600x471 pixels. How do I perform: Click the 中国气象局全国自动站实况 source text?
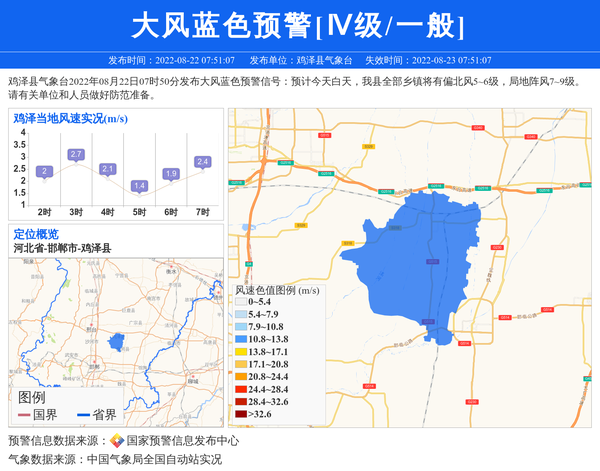[153, 459]
